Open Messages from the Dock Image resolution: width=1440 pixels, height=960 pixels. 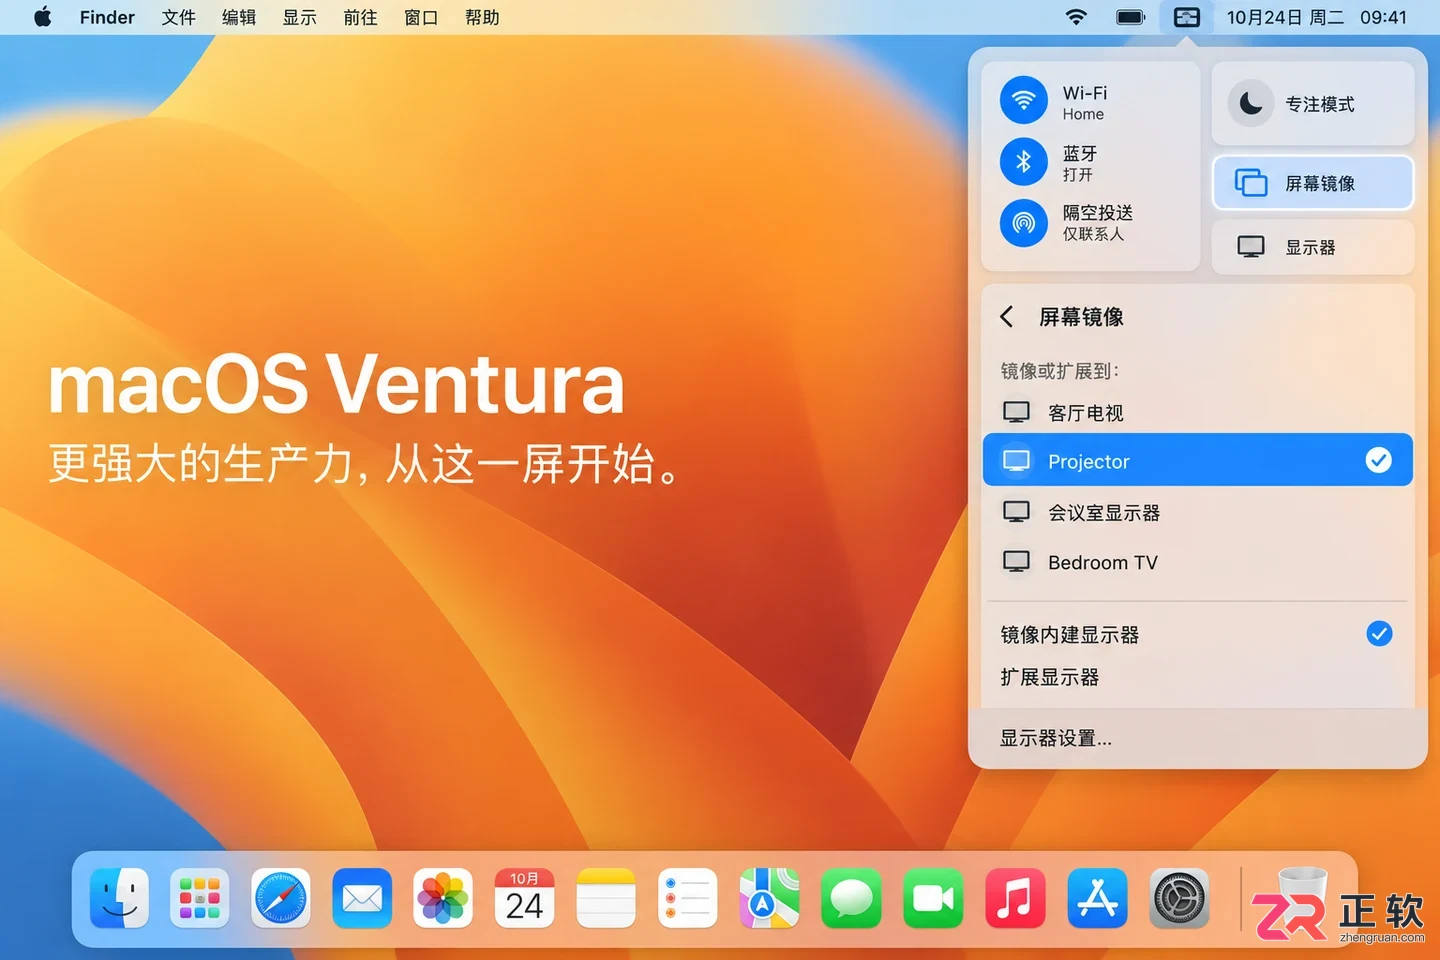(x=851, y=898)
